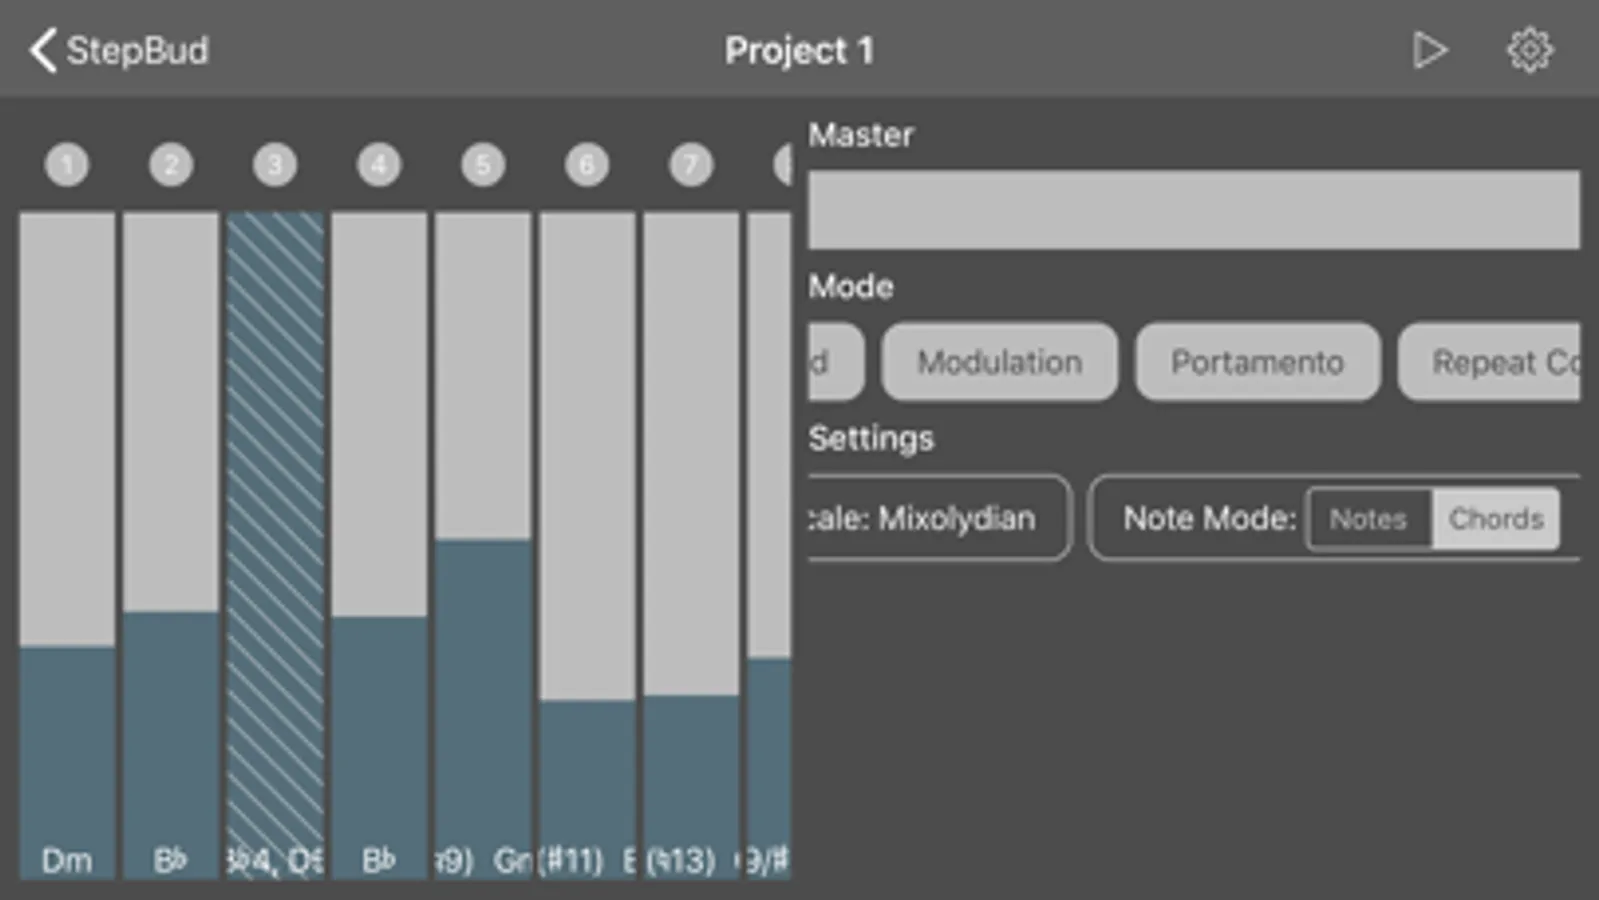This screenshot has height=900, width=1599.
Task: Click the Master slider bar
Action: pyautogui.click(x=1193, y=210)
